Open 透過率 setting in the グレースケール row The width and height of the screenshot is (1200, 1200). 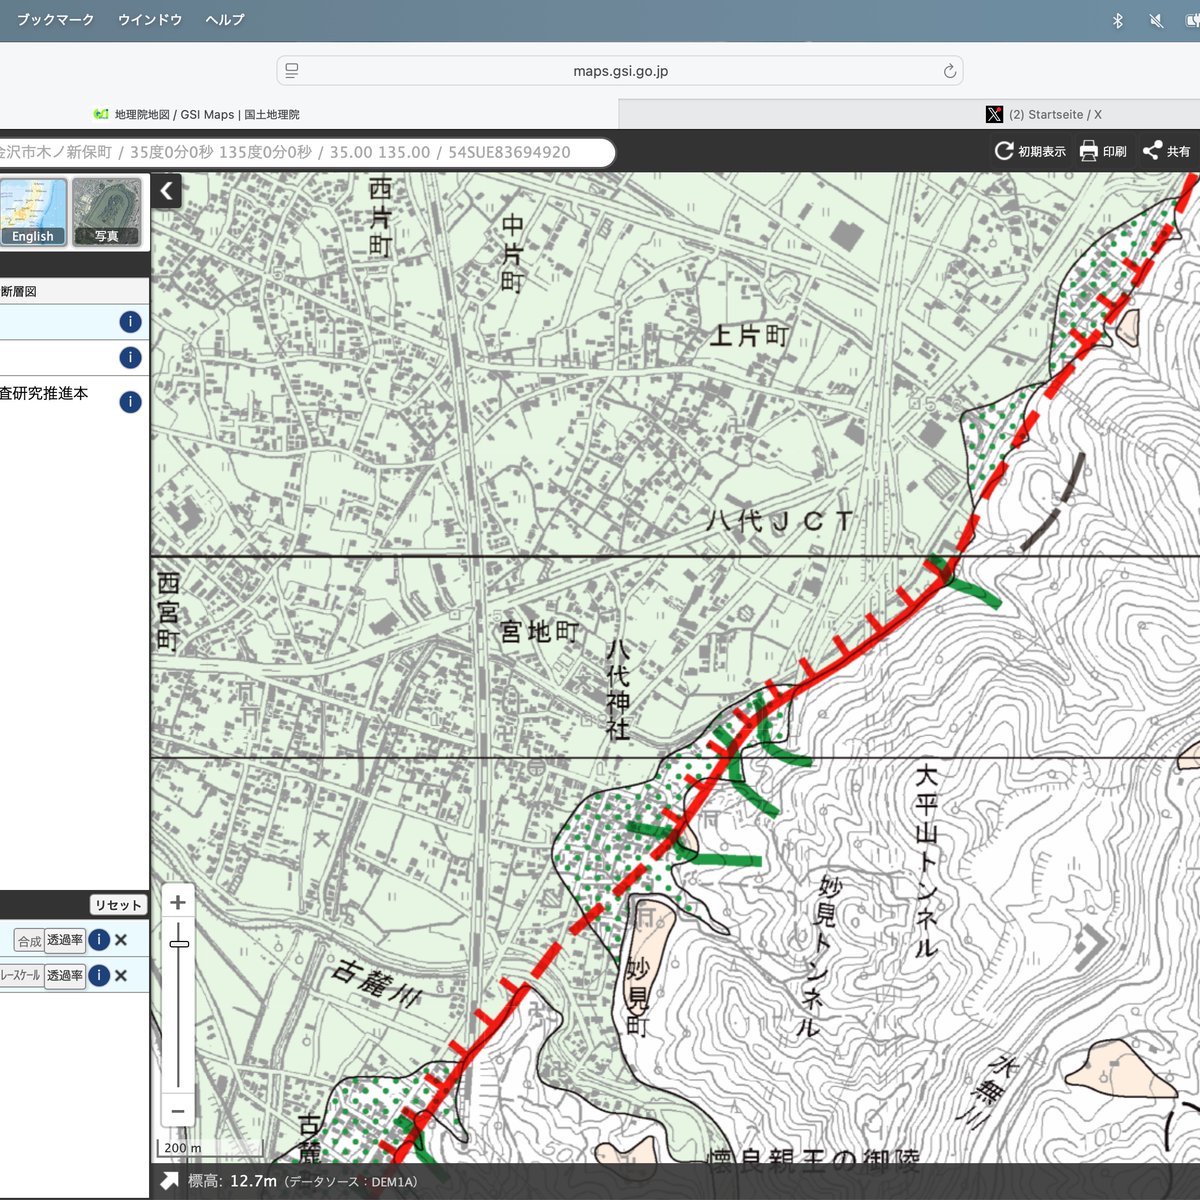(x=65, y=975)
